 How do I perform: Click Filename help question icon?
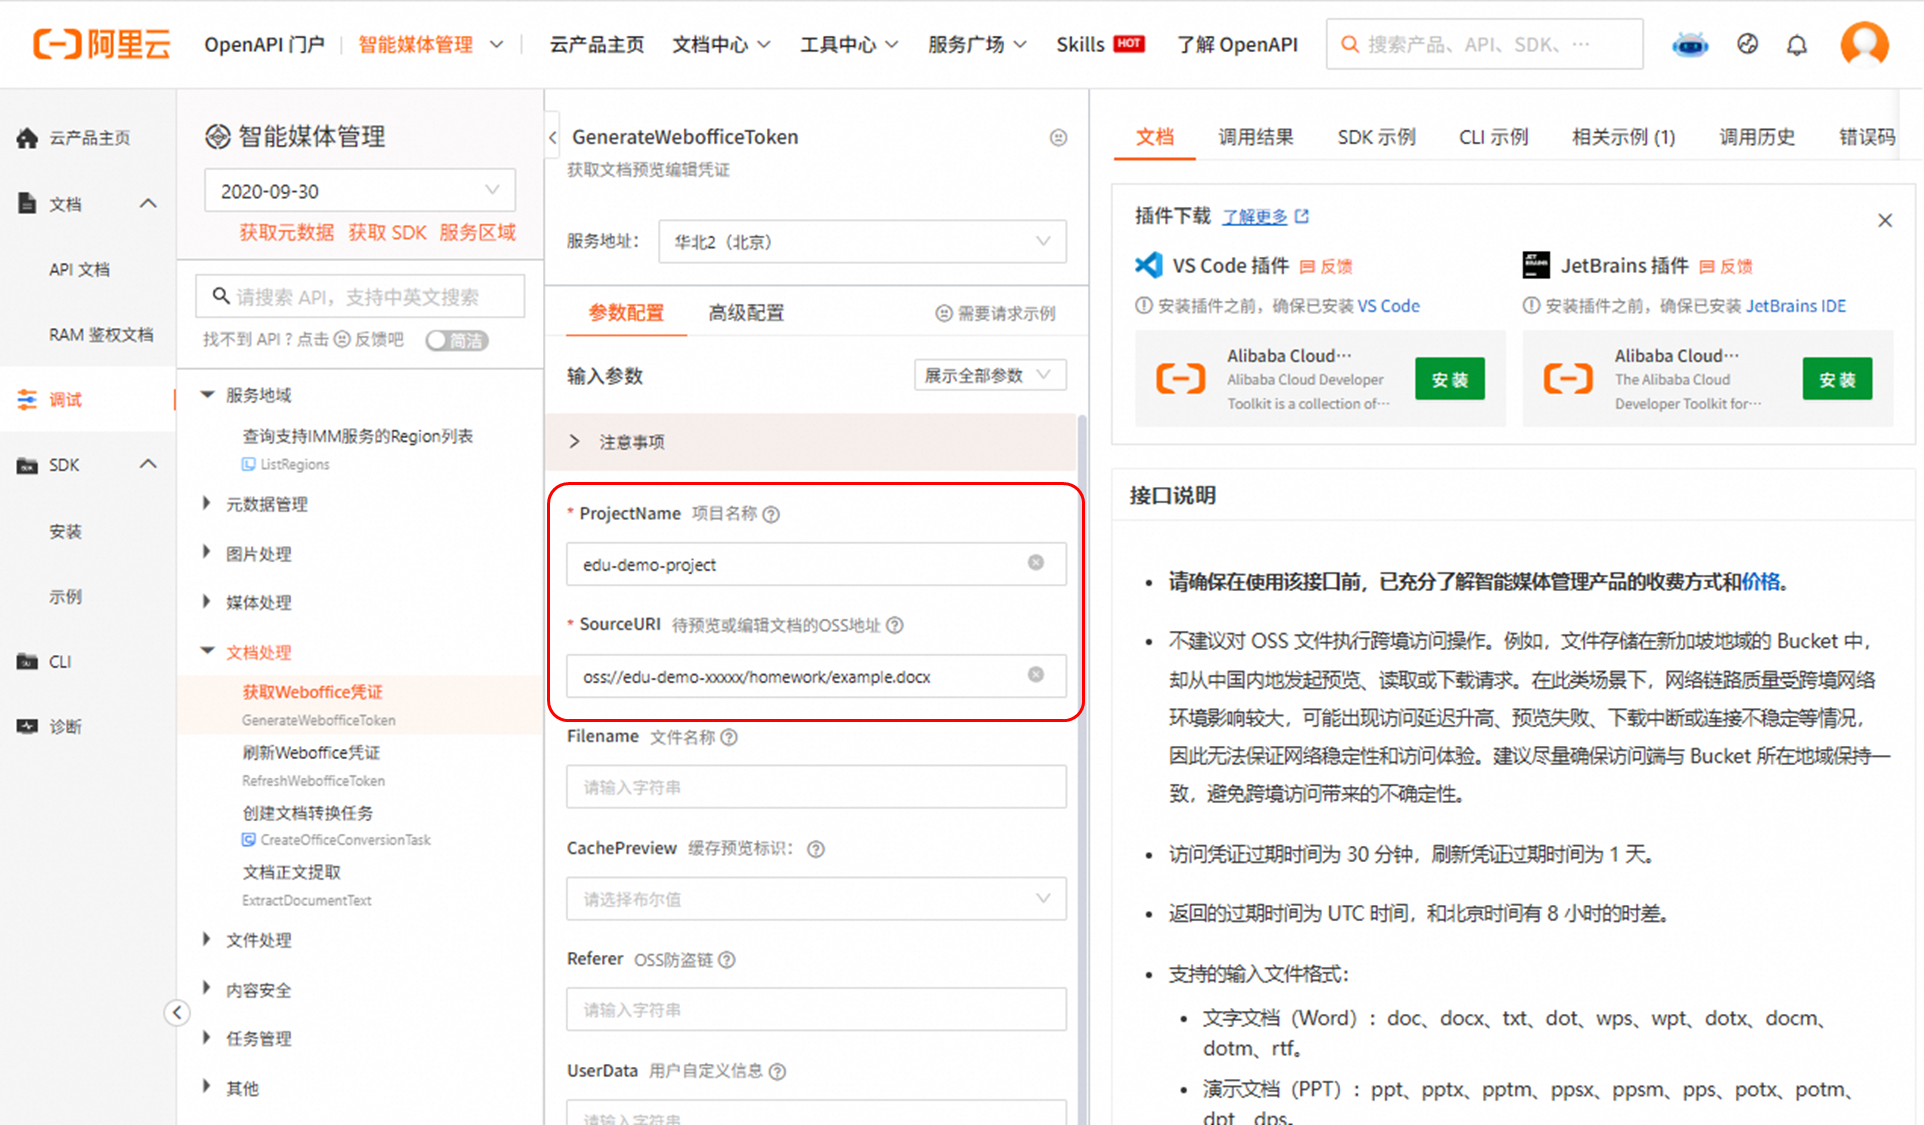click(729, 737)
